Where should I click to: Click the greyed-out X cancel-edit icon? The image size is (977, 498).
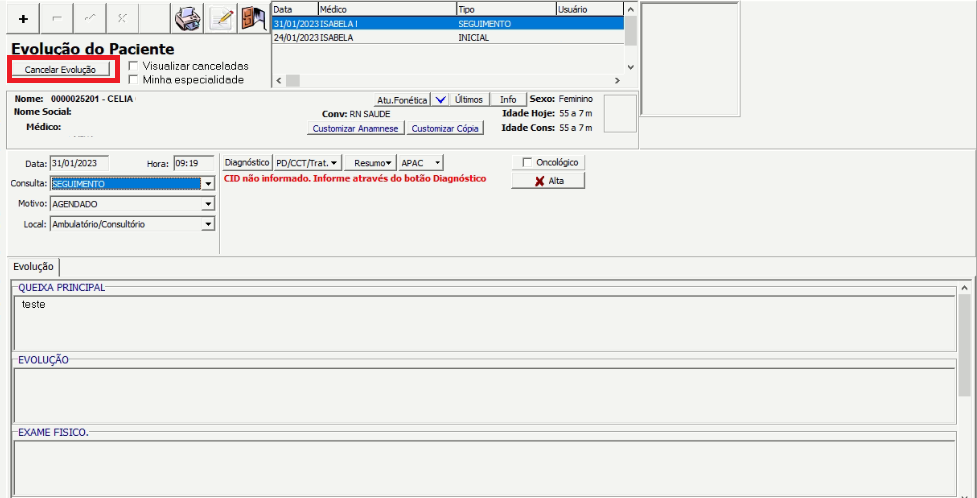[122, 19]
